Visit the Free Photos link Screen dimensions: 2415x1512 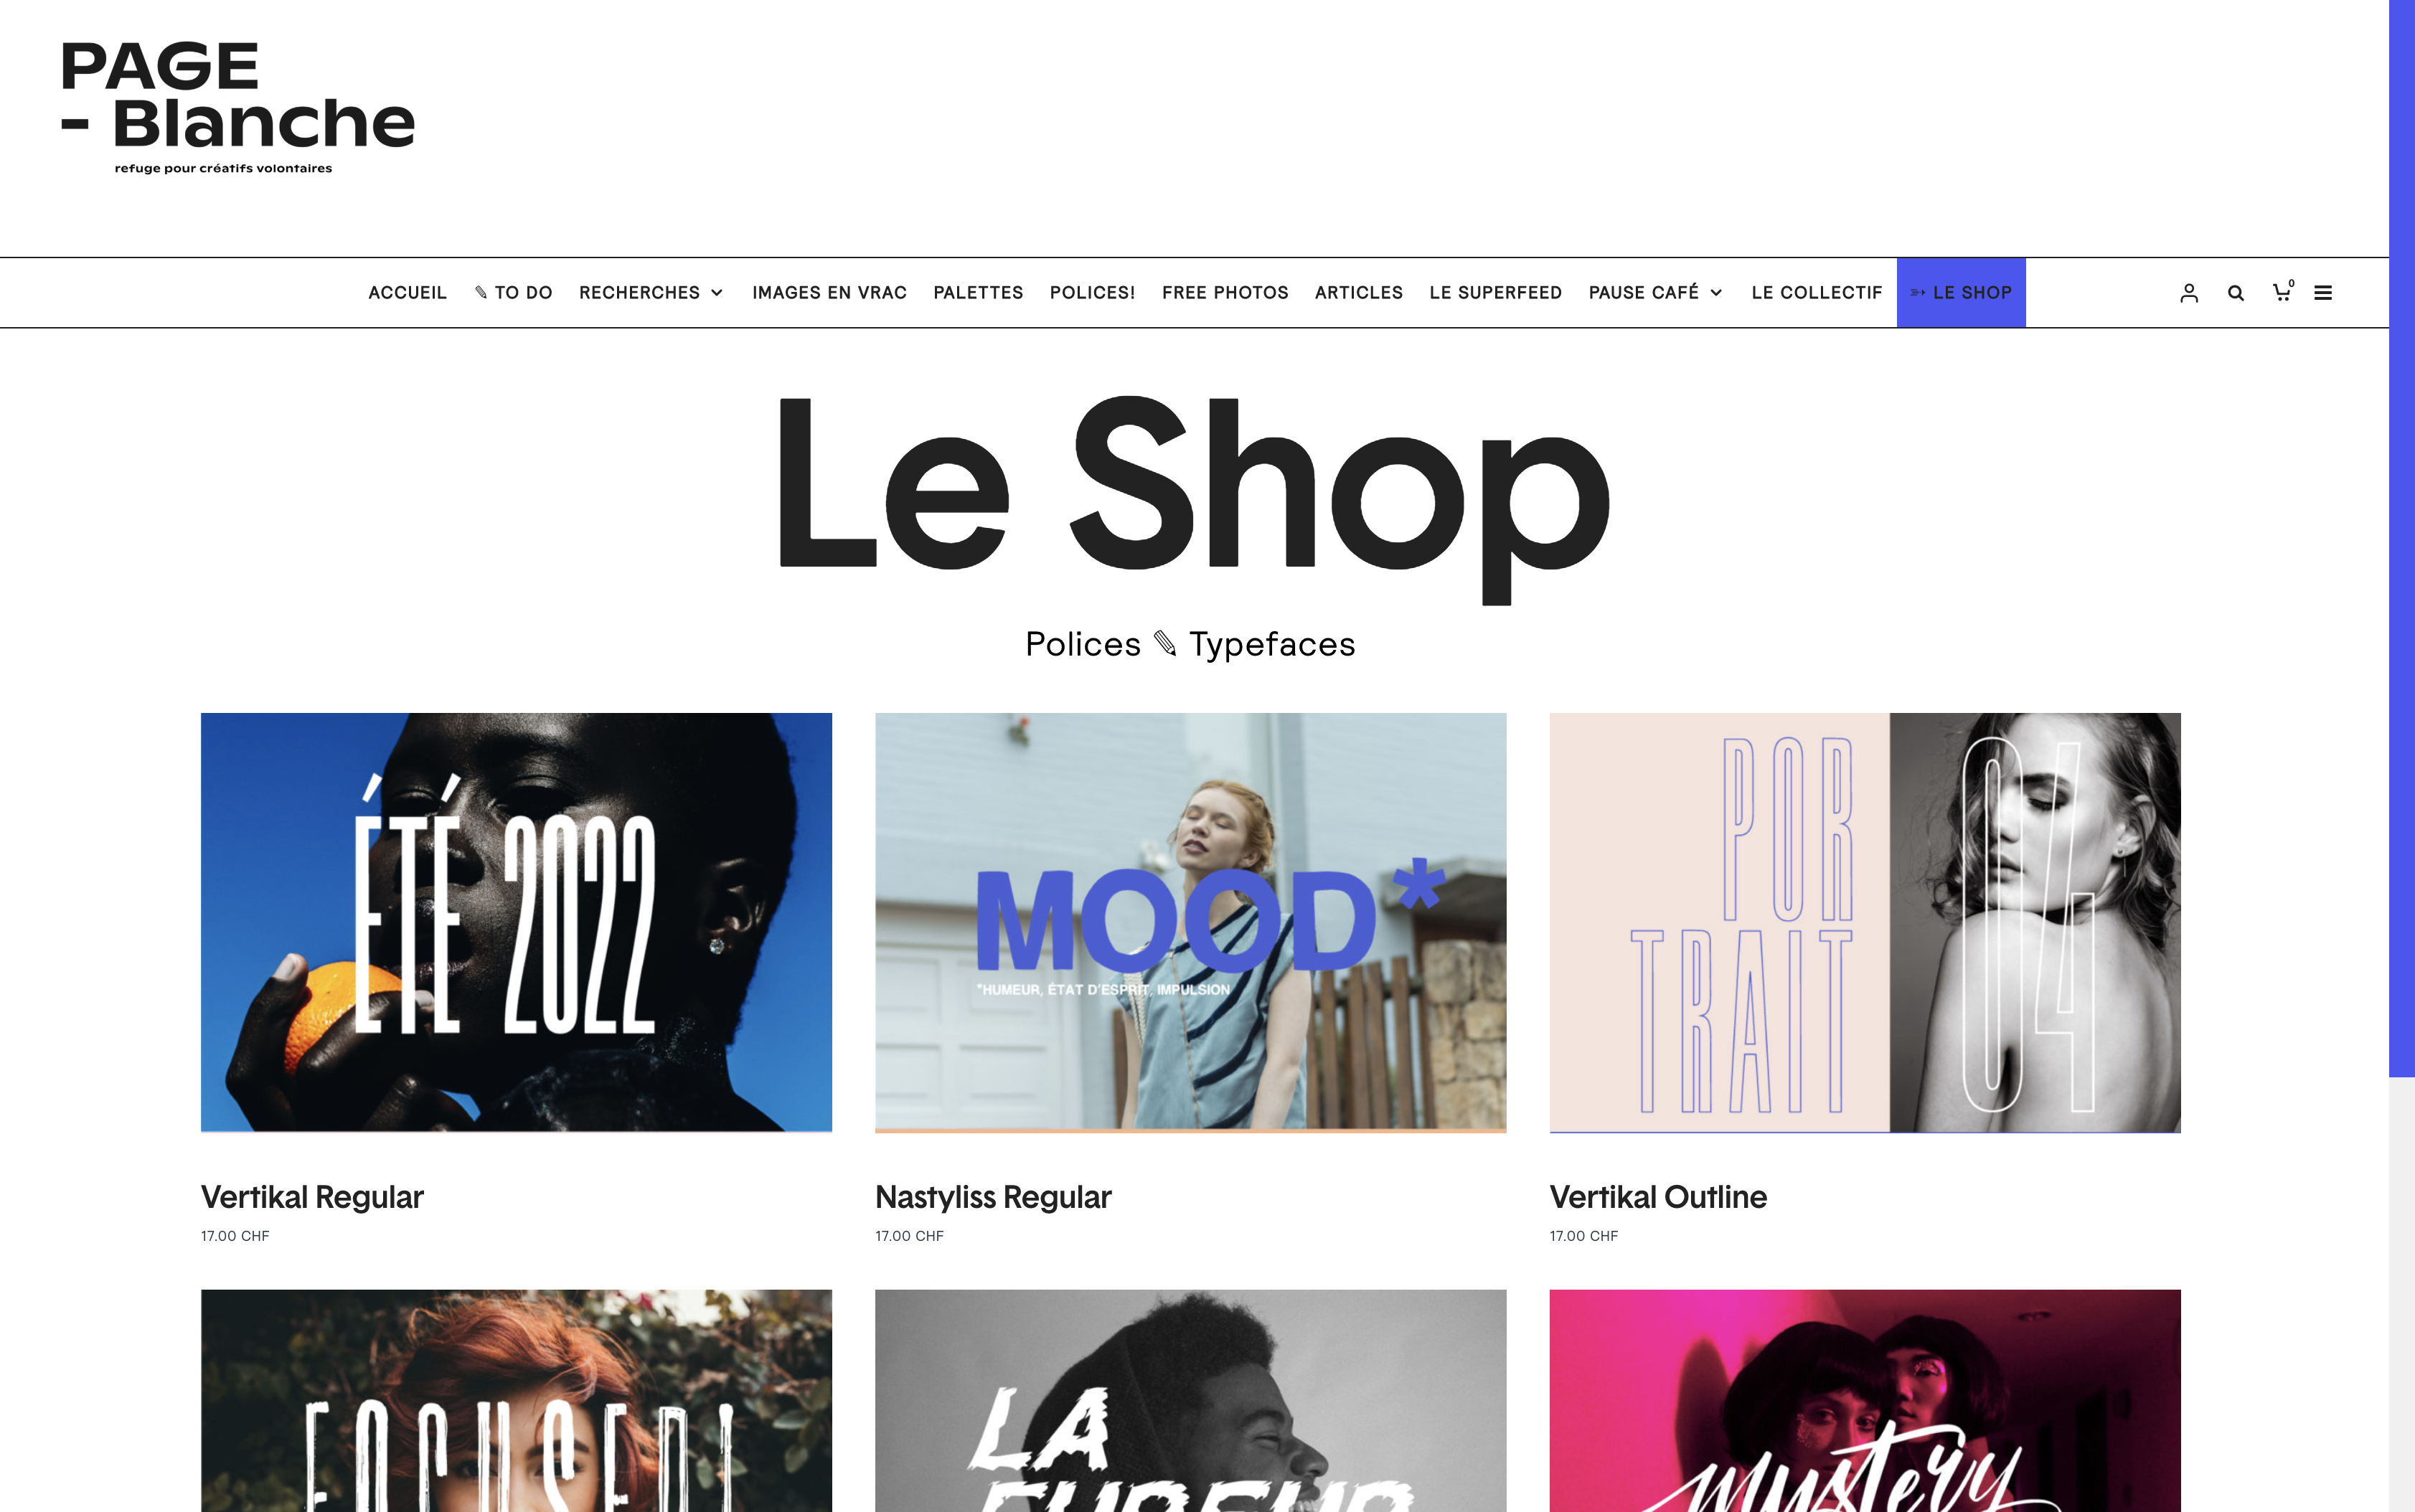1225,293
